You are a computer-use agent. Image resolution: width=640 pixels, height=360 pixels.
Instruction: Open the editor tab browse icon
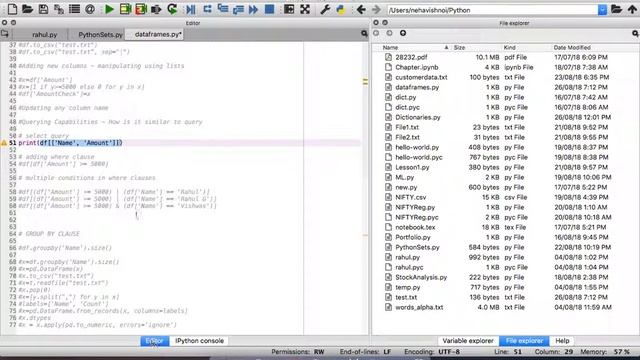5,34
